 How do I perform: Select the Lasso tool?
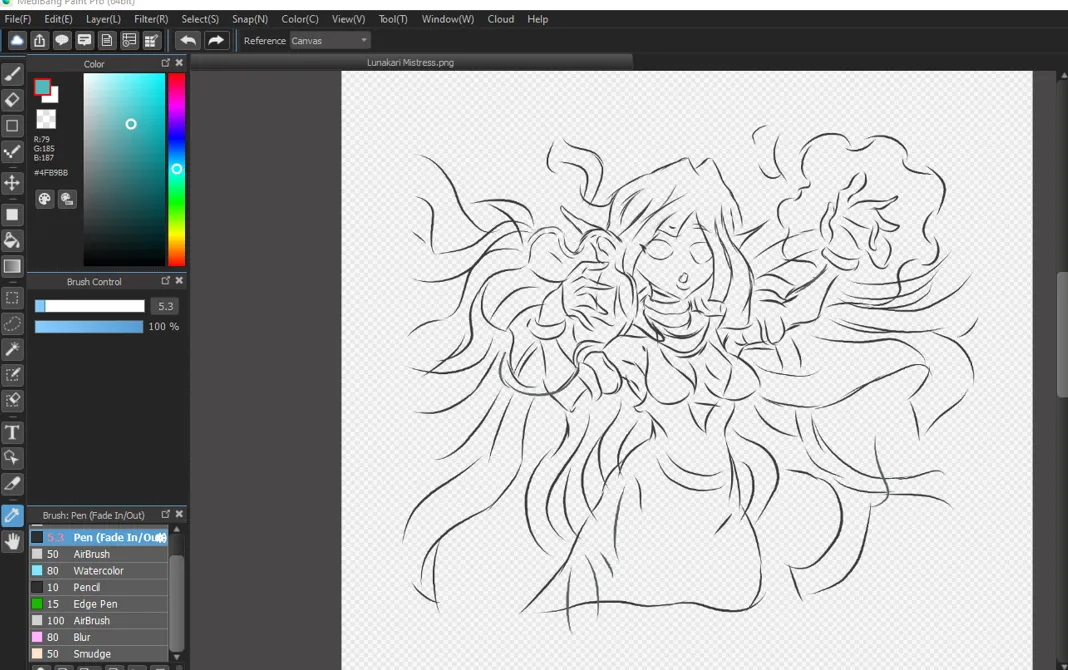[12, 324]
